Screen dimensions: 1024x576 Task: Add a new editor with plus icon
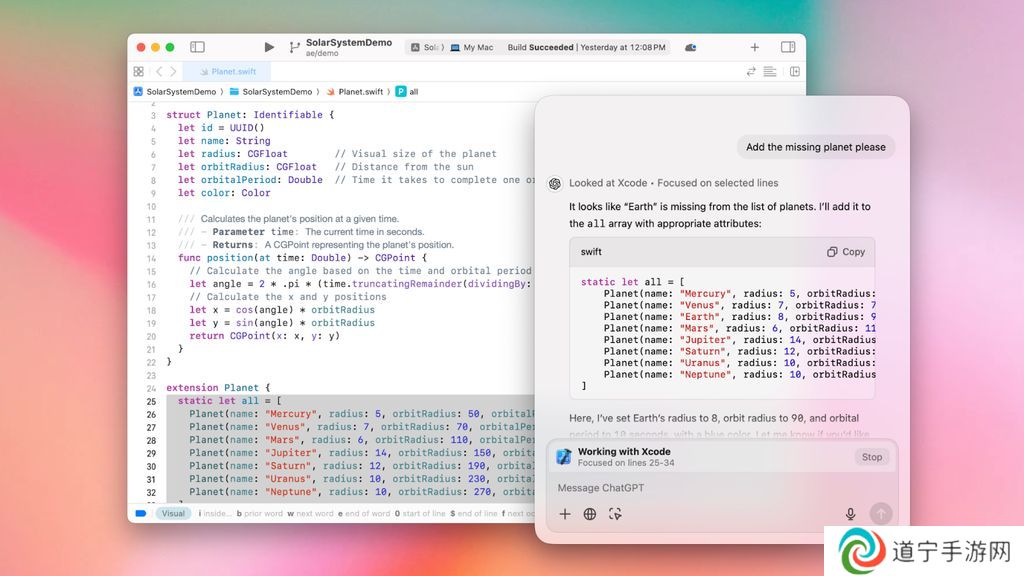click(754, 47)
